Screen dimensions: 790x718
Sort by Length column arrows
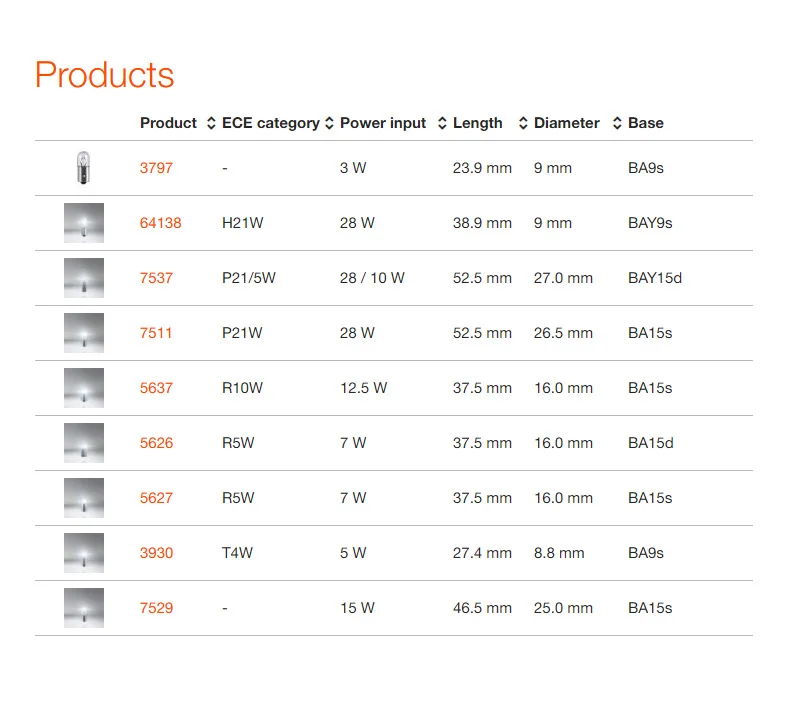pos(523,123)
